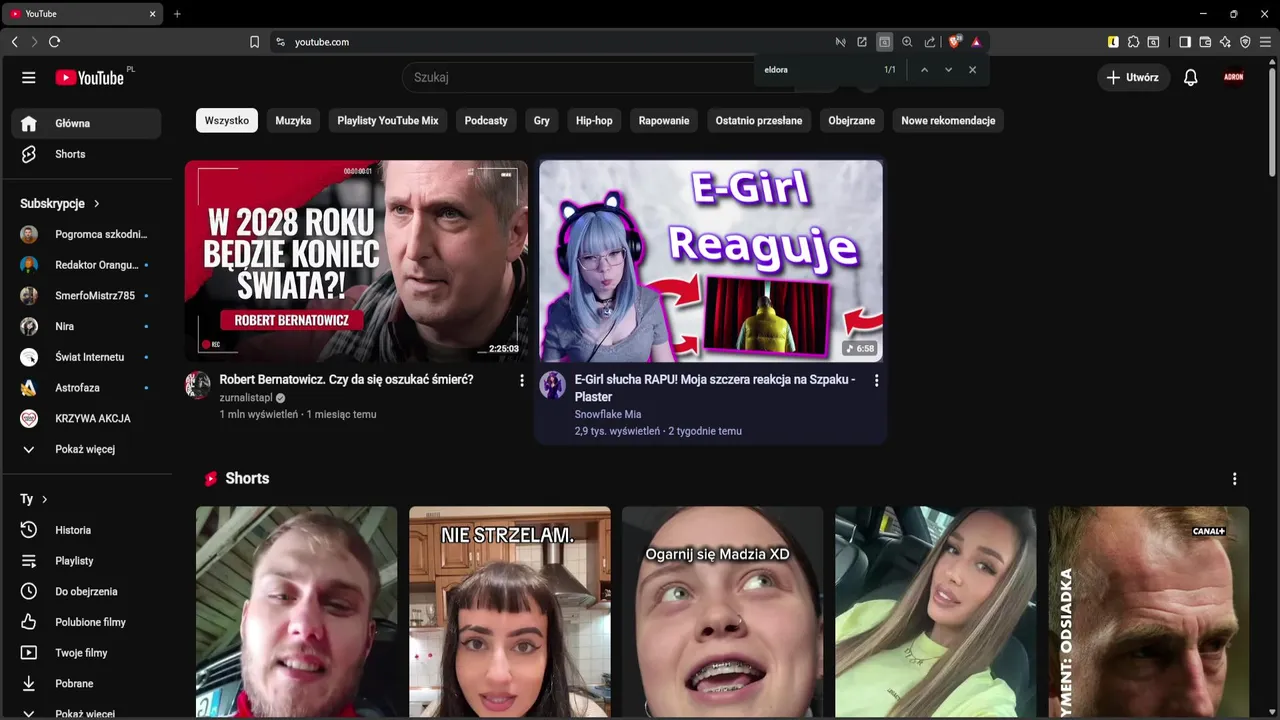Play the 'W 2028 roku będzie koniec świata' thumbnail

tap(356, 261)
